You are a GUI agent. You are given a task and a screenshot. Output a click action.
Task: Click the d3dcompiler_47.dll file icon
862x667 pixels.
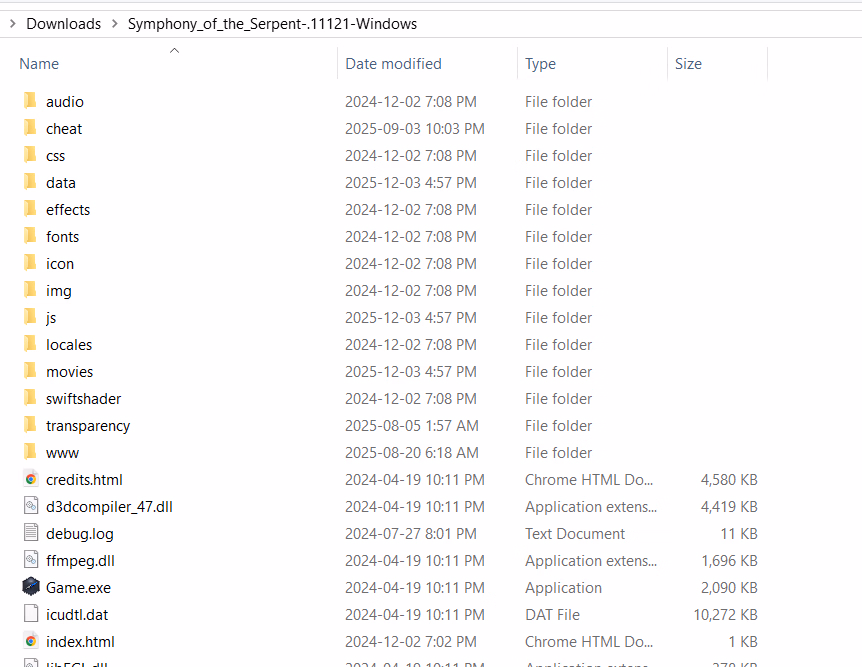click(30, 506)
